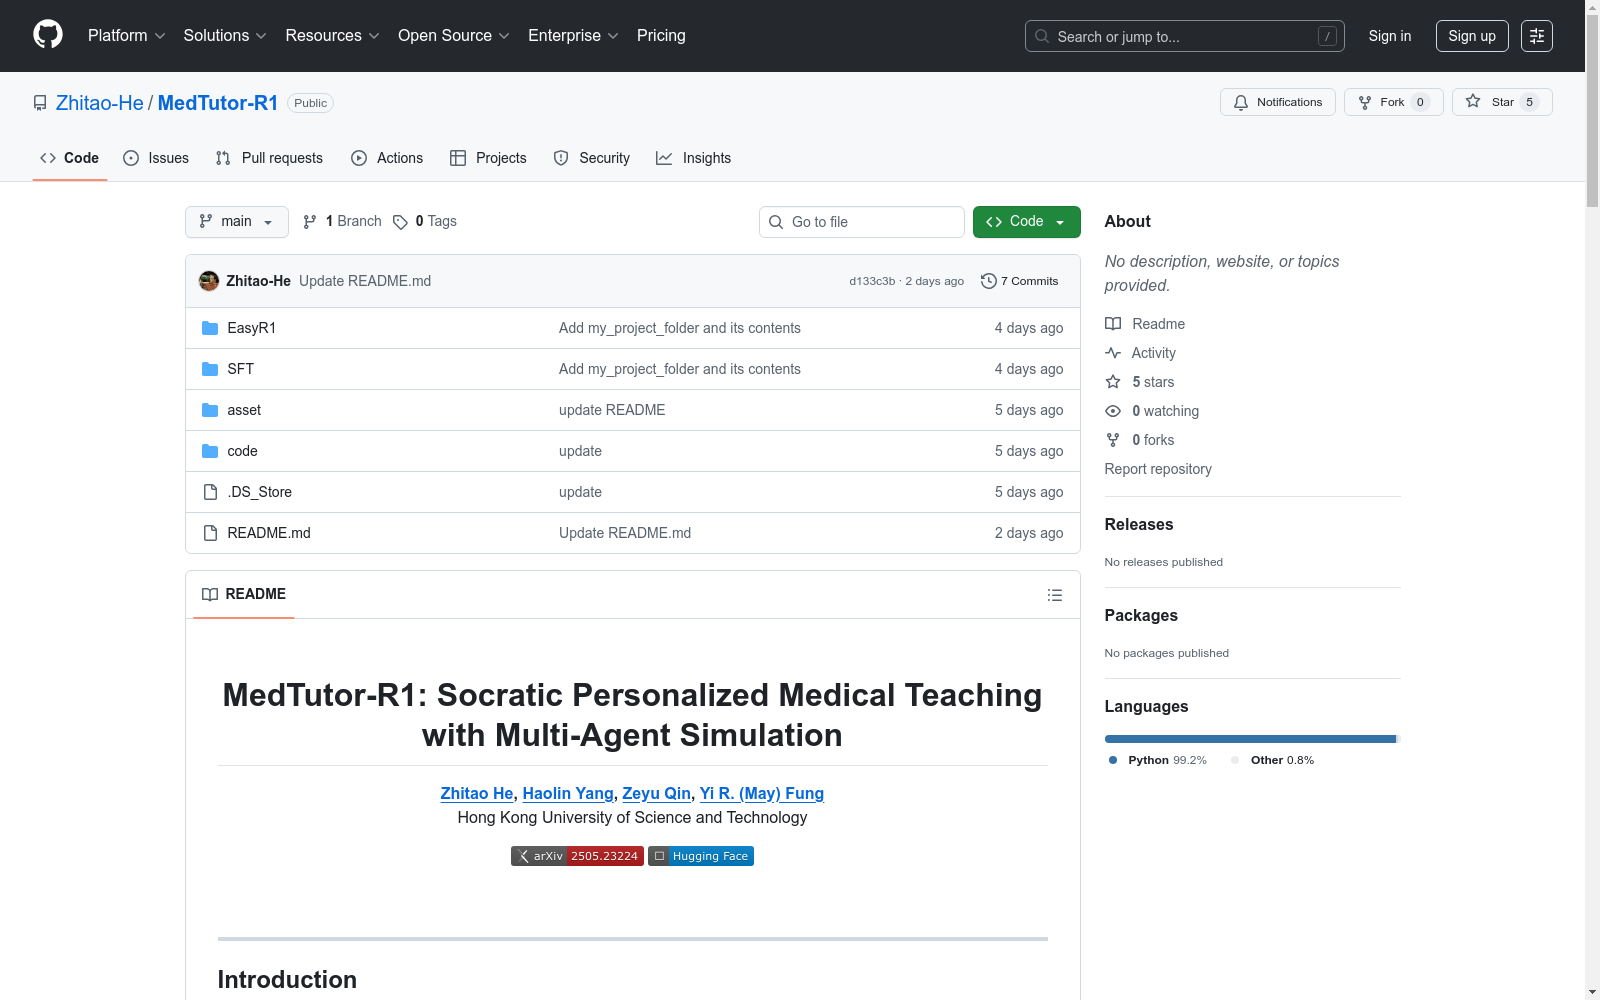Open the MedTutor-R1 repository title link

[x=218, y=103]
